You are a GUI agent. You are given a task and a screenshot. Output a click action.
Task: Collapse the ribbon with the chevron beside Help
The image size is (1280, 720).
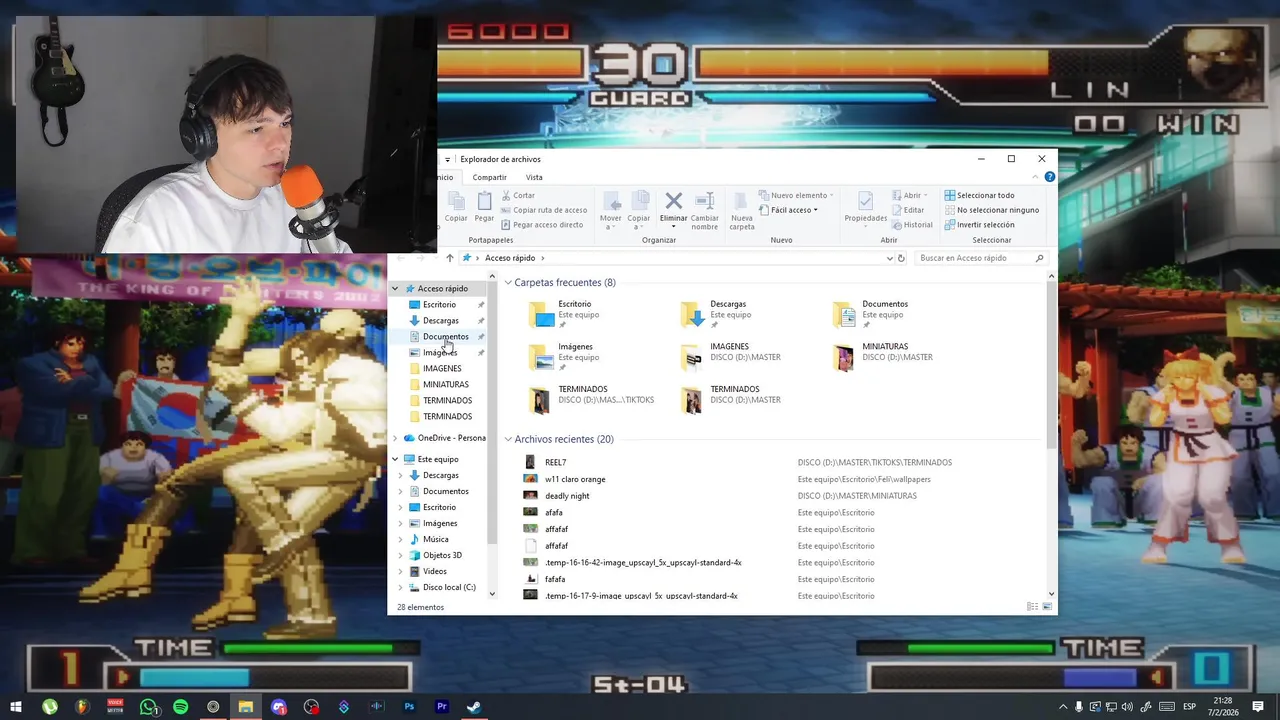(1037, 177)
